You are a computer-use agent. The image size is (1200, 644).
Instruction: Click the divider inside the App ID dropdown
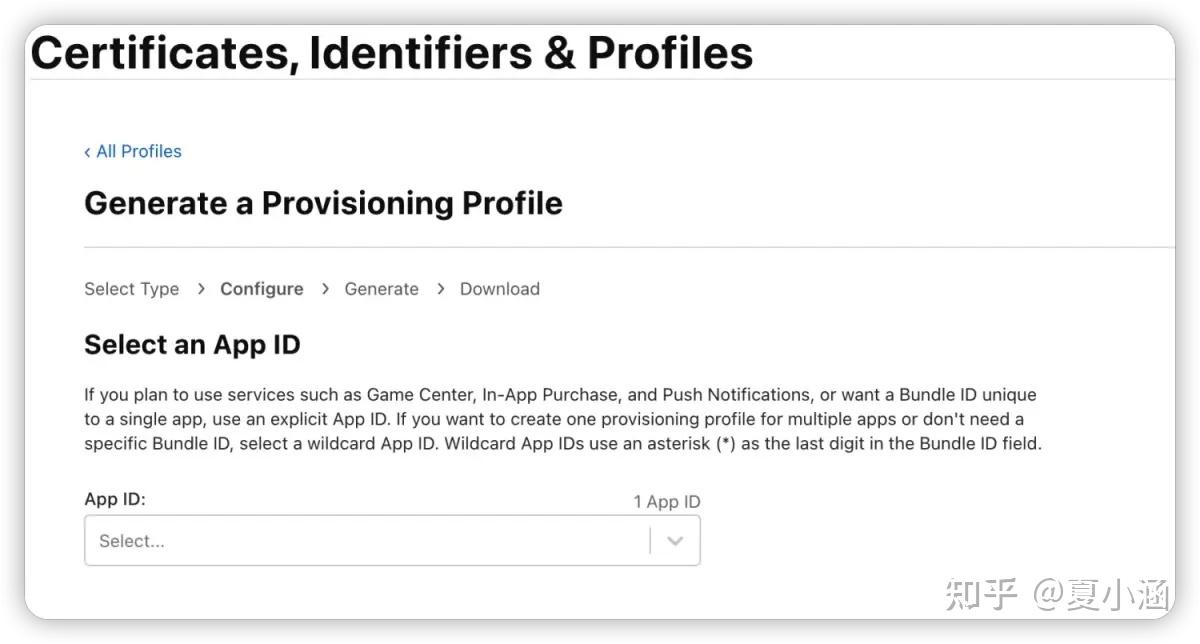coord(650,541)
